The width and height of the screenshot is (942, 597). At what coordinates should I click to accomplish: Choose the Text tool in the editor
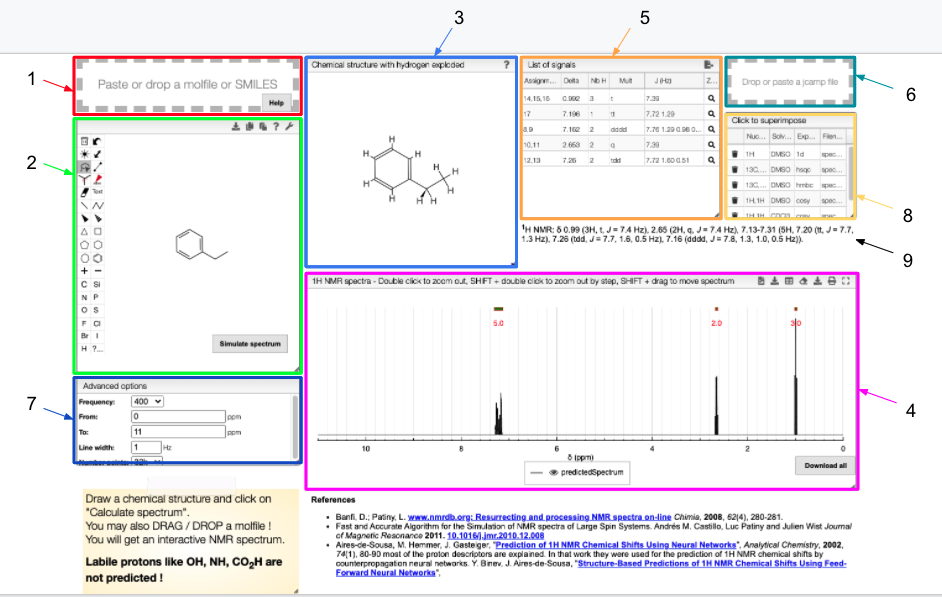pyautogui.click(x=97, y=192)
